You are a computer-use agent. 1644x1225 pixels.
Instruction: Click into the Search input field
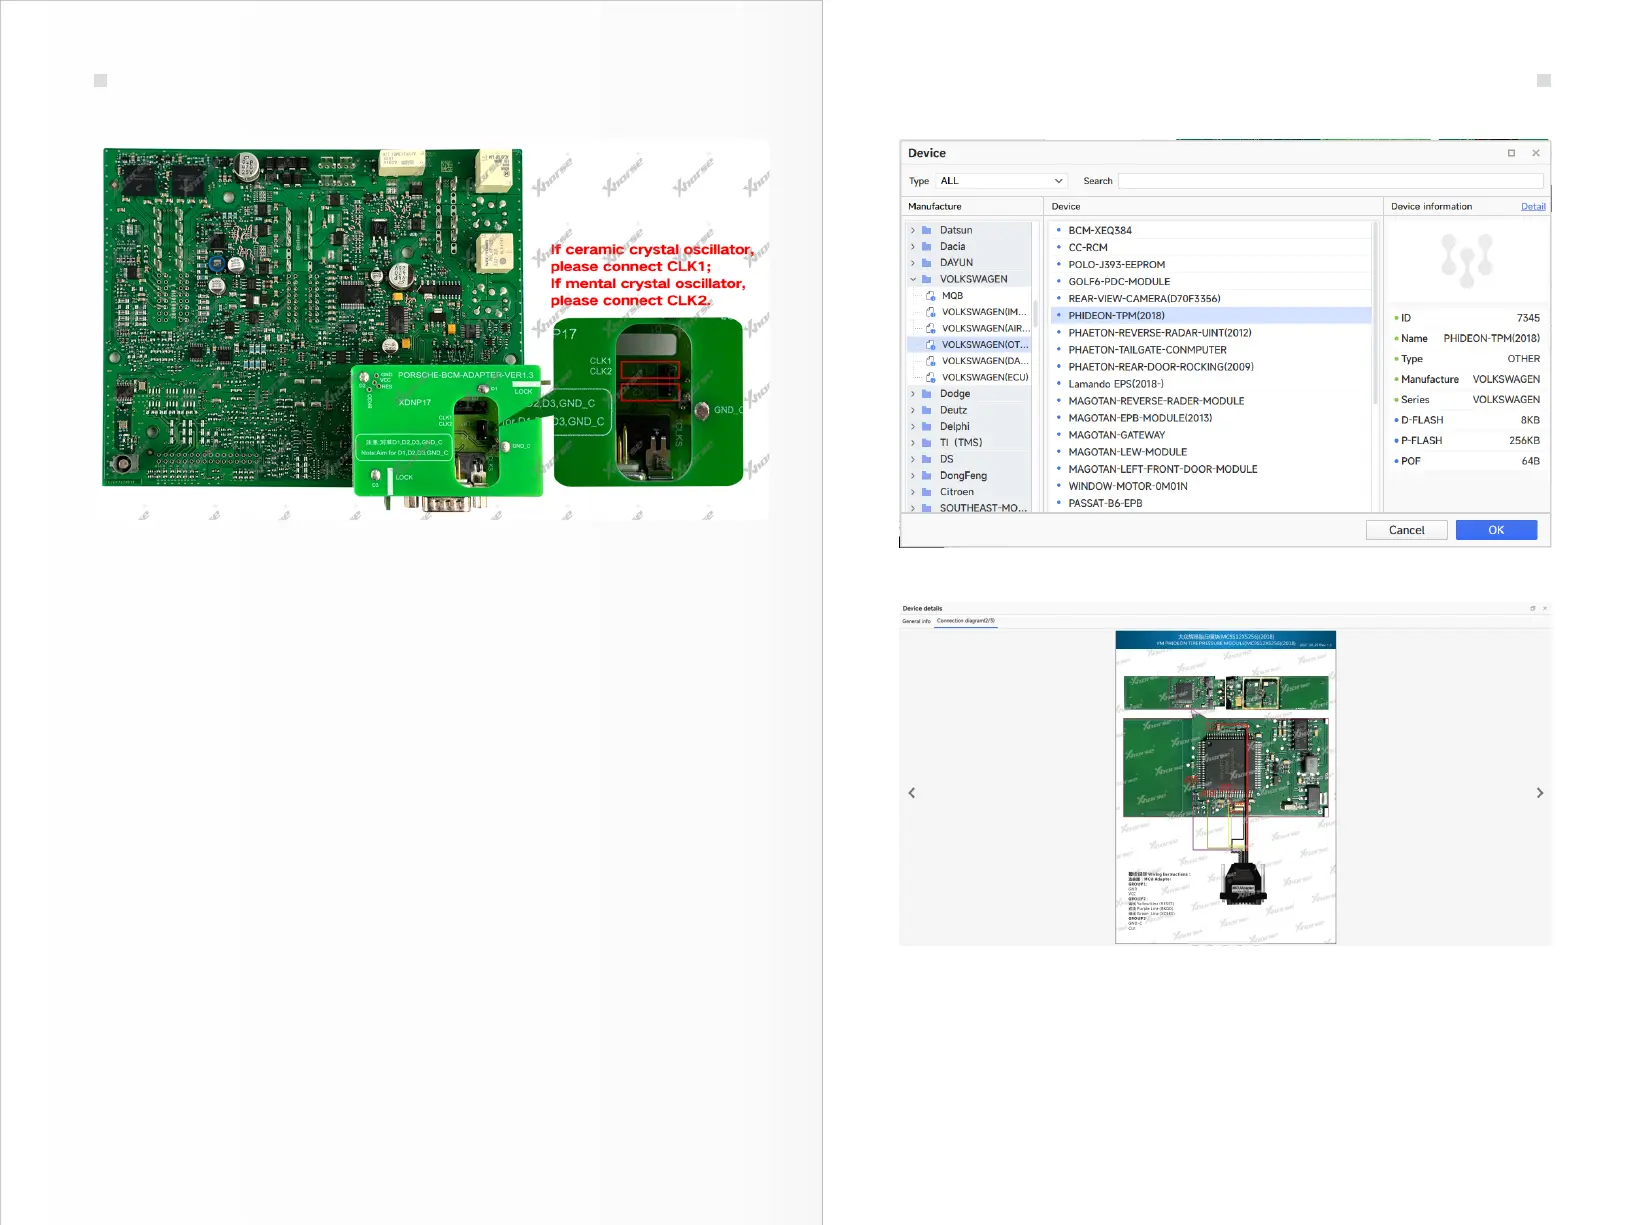1330,181
